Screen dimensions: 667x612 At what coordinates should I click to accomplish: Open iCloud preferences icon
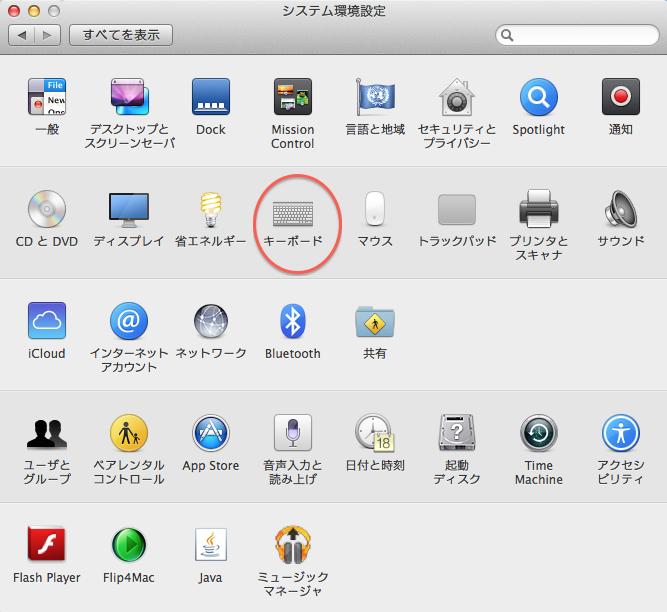47,321
